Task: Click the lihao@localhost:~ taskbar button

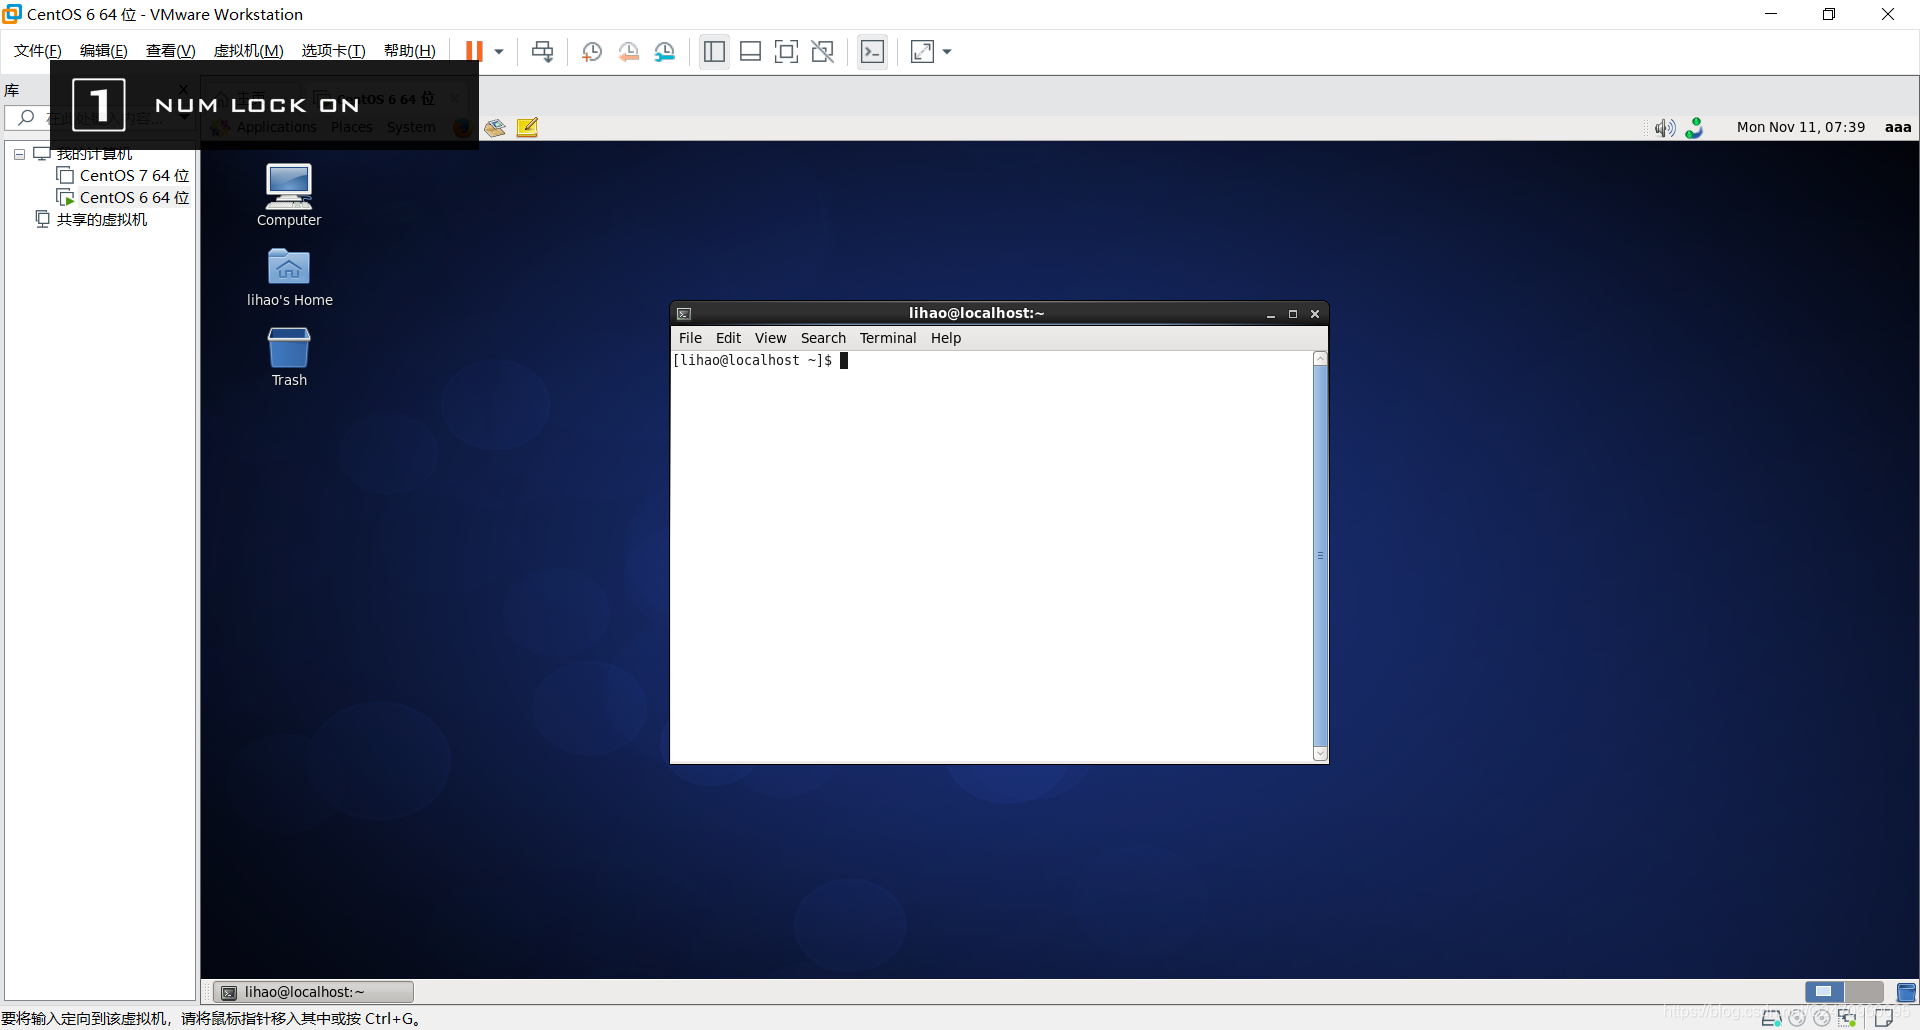Action: tap(314, 992)
